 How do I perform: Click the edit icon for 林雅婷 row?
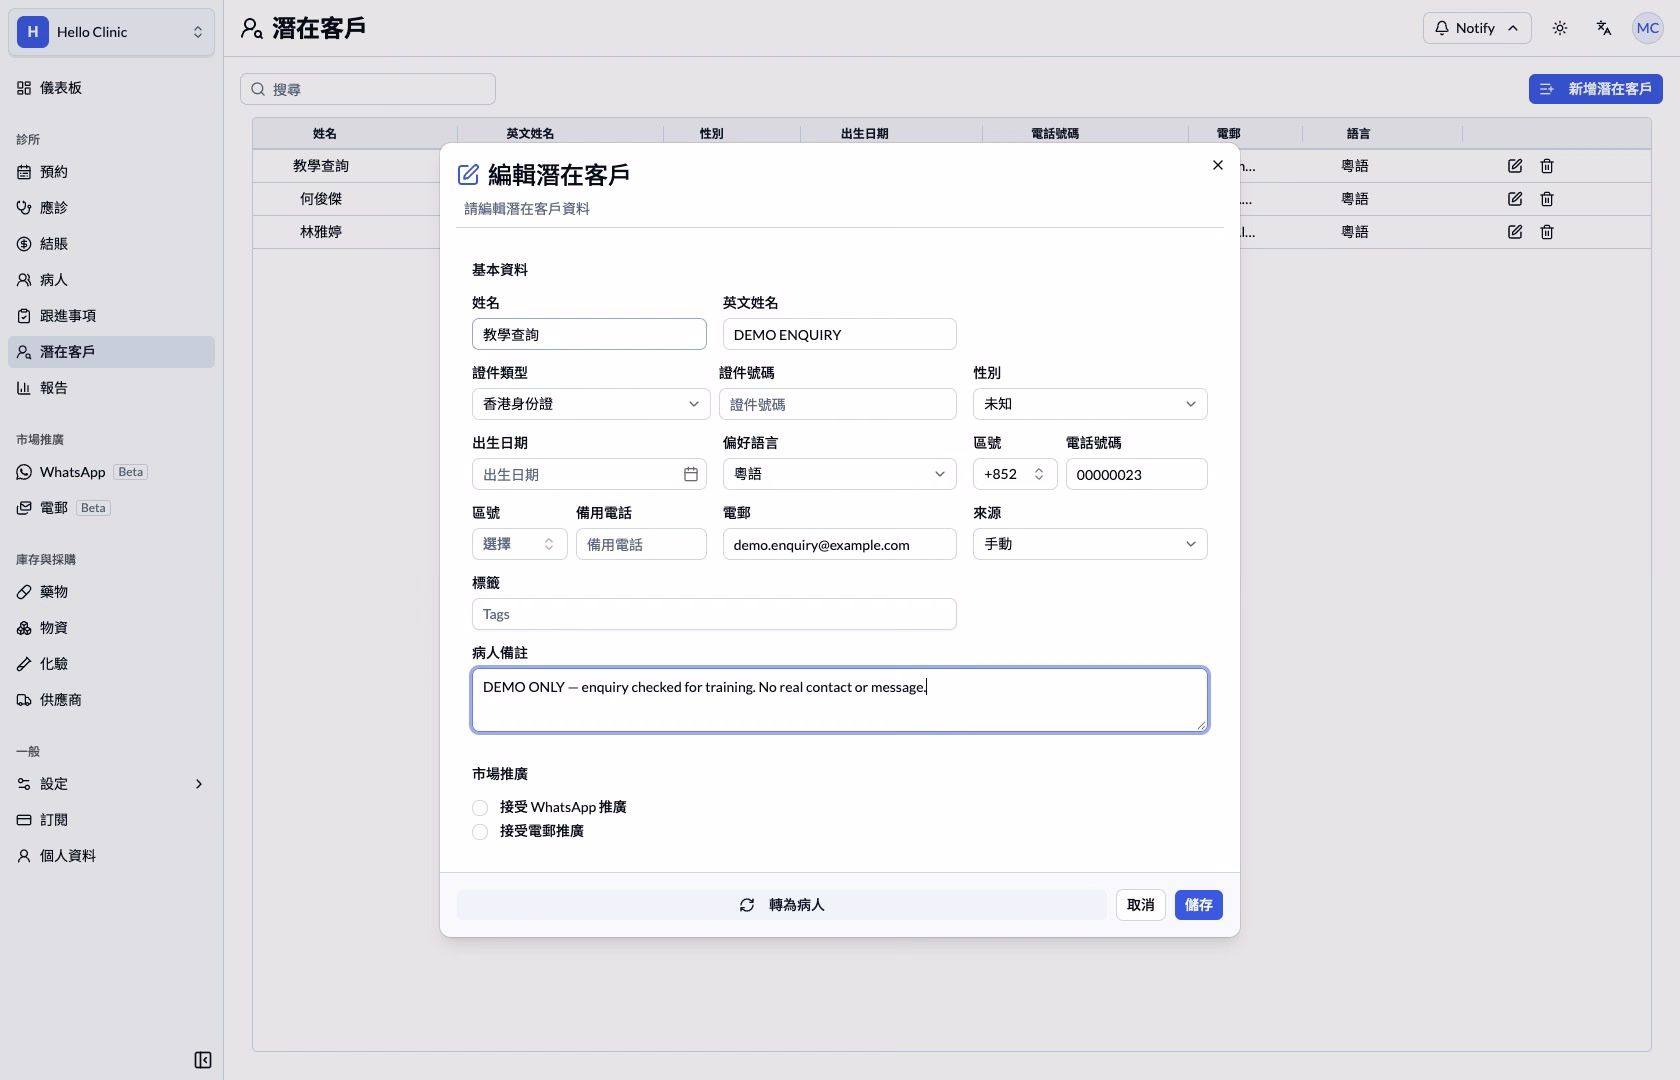(1515, 232)
